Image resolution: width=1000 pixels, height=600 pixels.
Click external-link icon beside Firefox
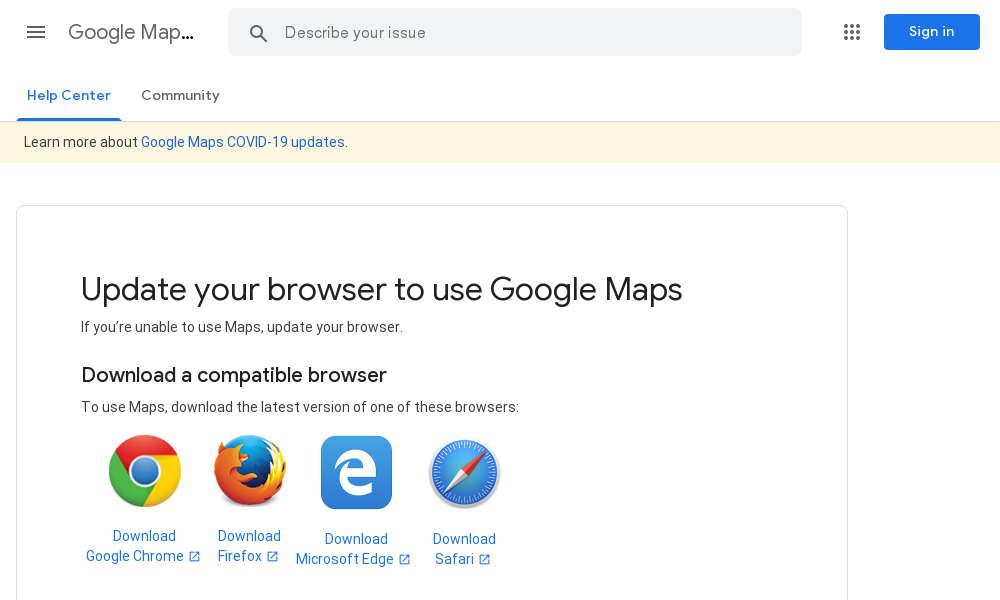point(273,557)
